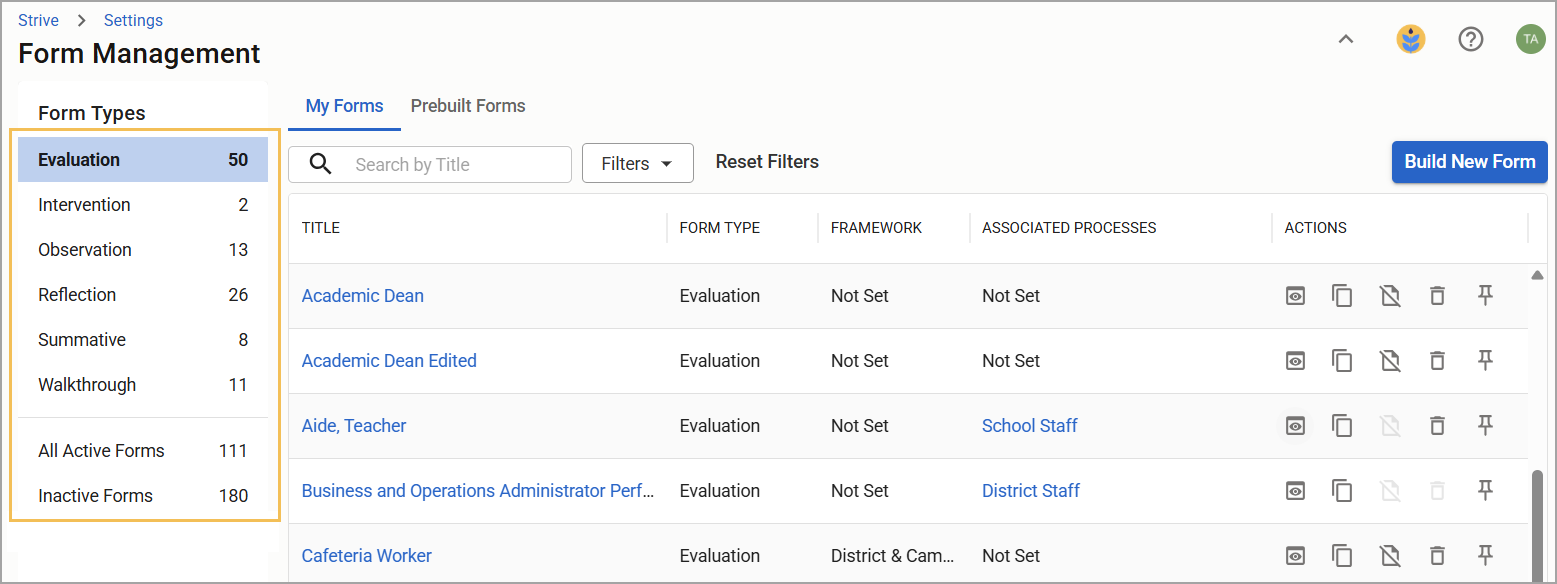1557x584 pixels.
Task: Delete the Aide, Teacher form
Action: (1437, 426)
